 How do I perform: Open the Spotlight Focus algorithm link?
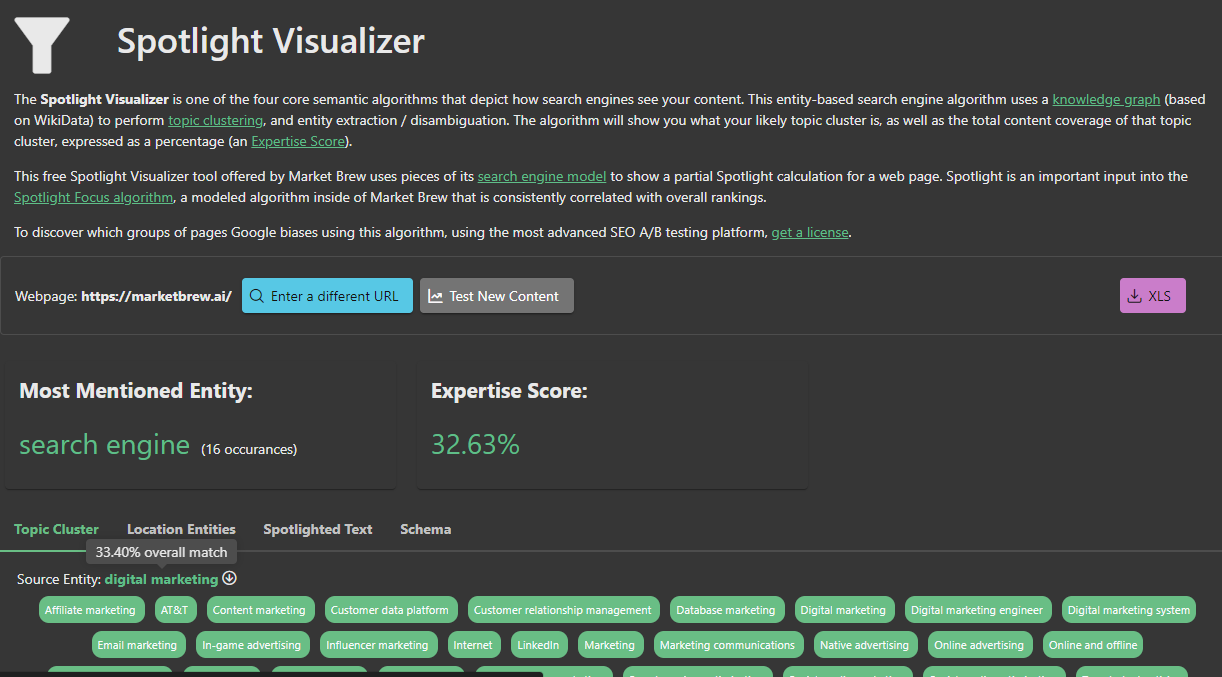click(93, 197)
